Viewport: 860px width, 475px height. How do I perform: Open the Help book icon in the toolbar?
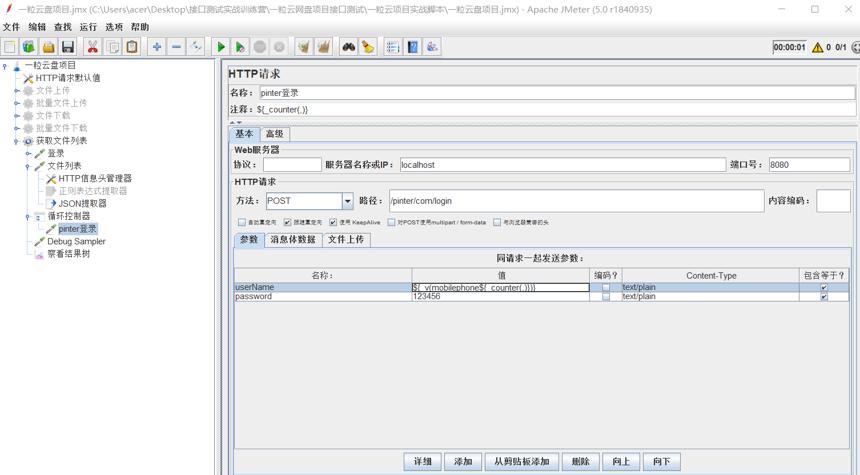[413, 47]
